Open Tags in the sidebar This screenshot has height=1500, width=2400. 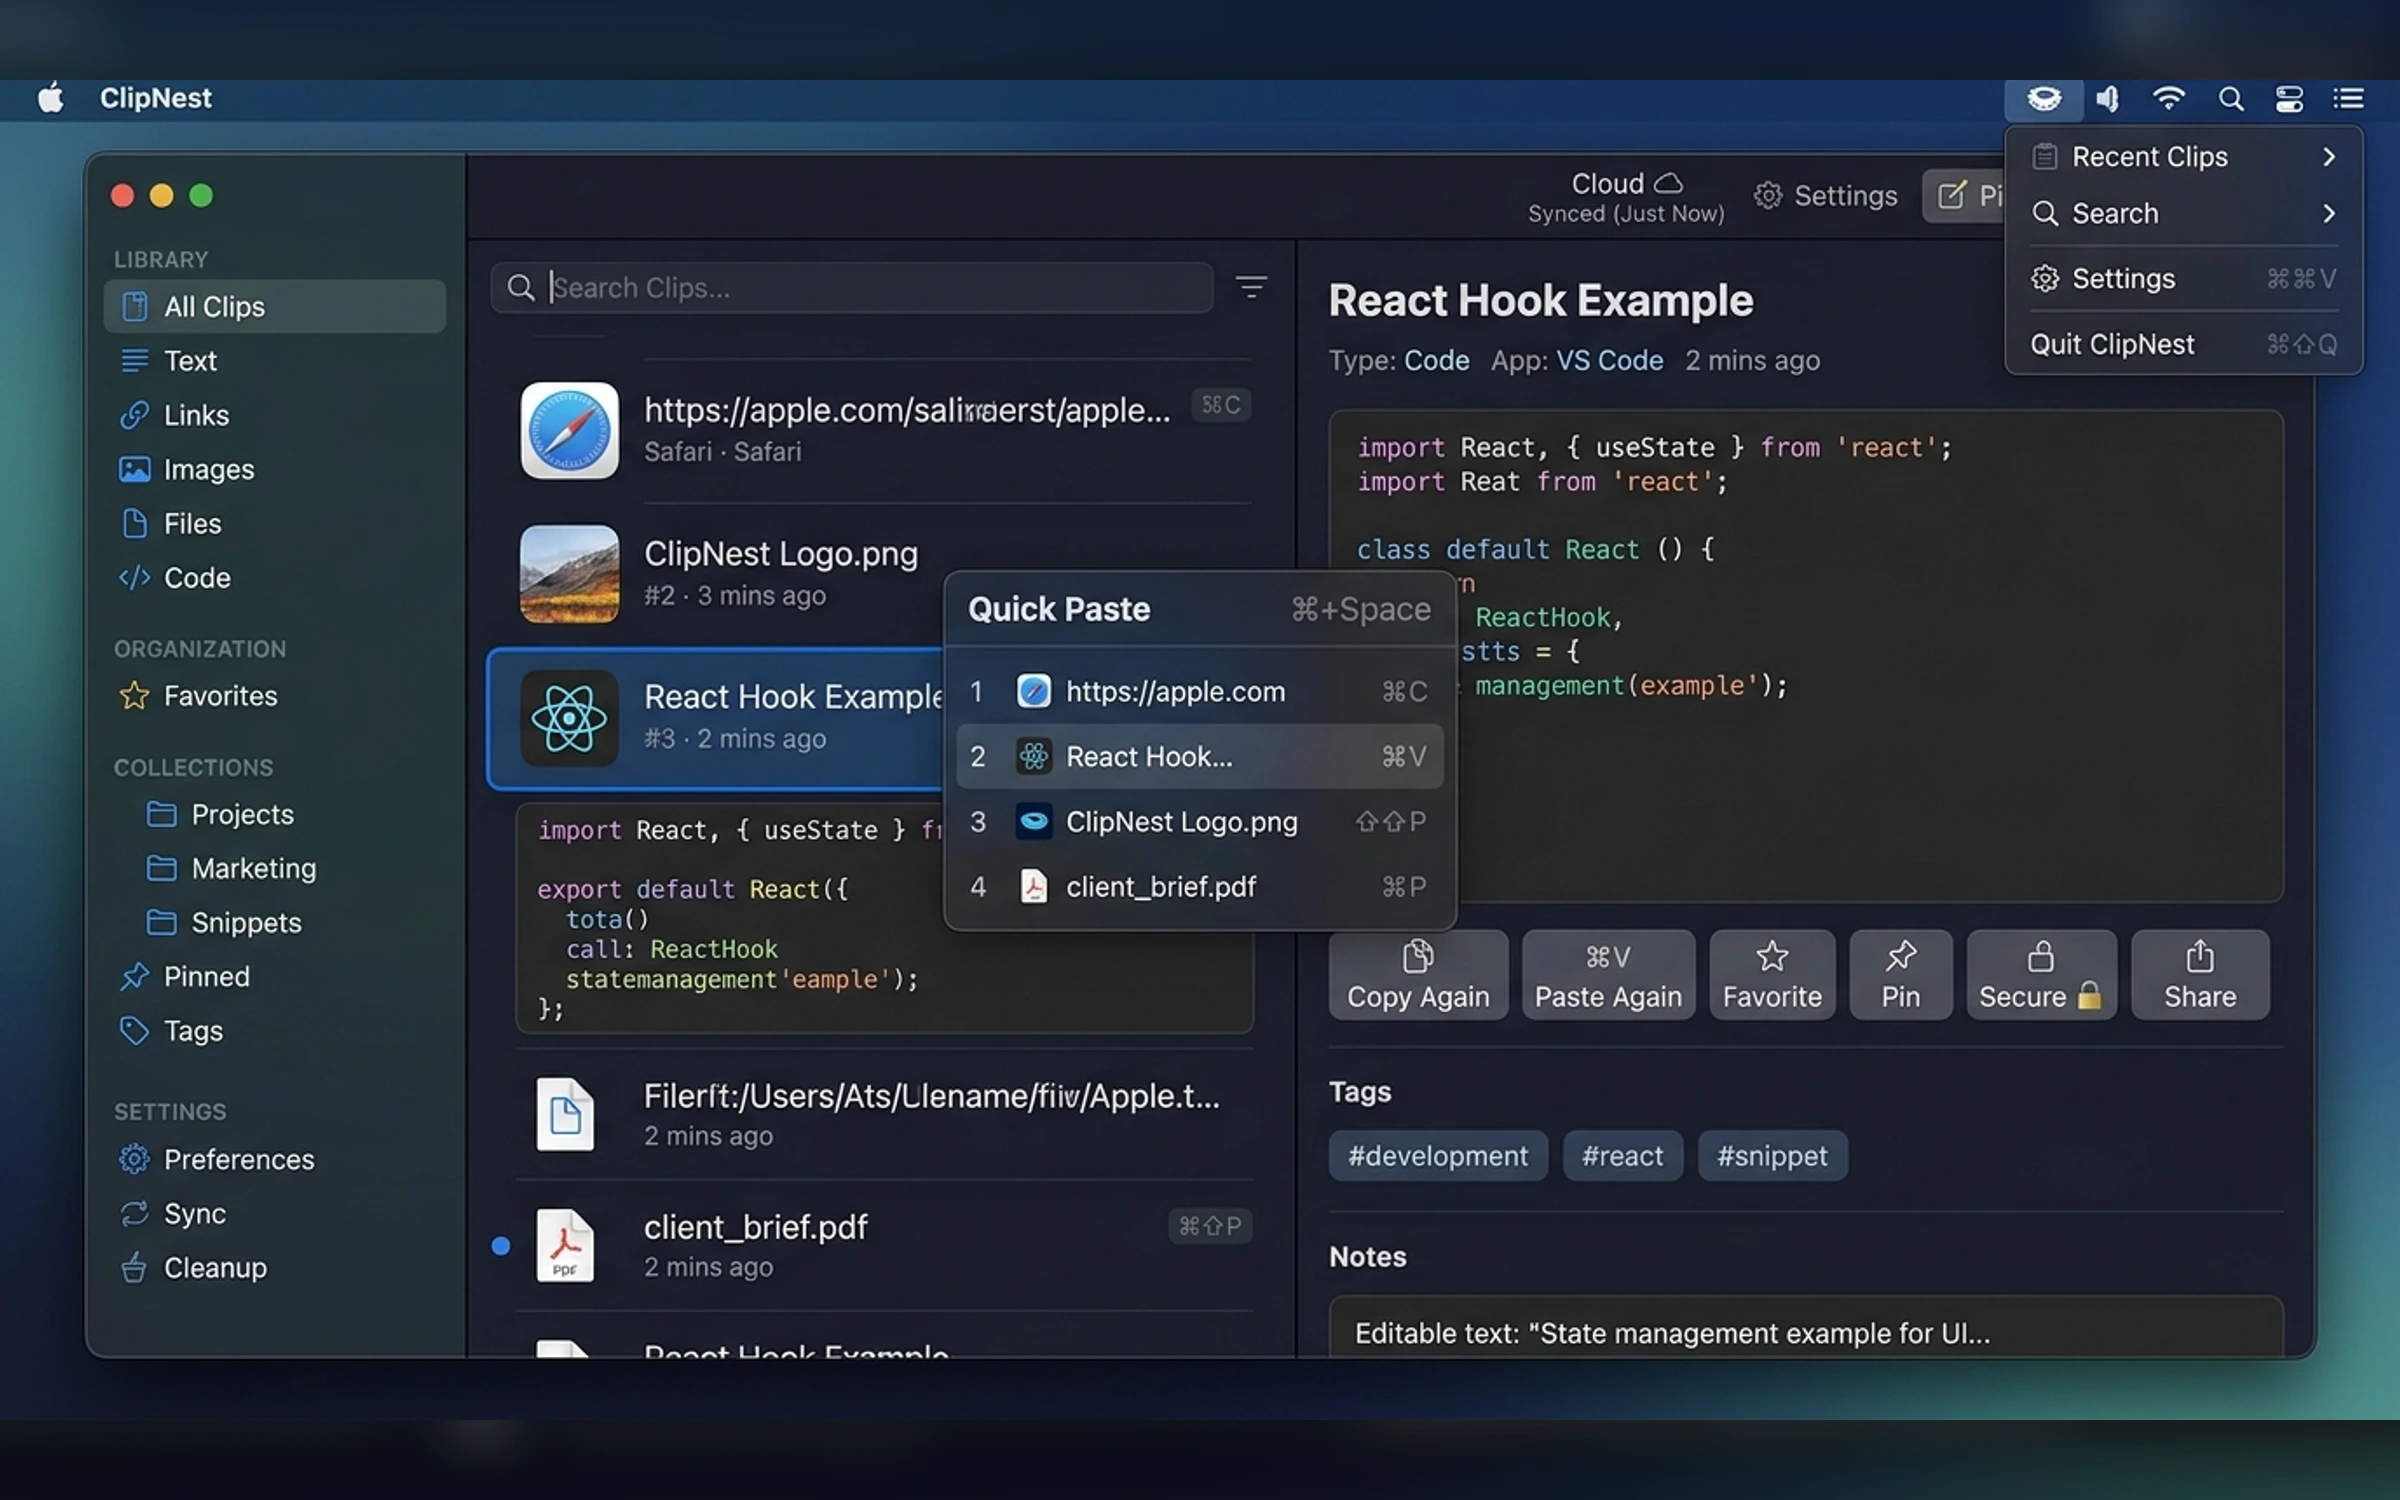[274, 1031]
